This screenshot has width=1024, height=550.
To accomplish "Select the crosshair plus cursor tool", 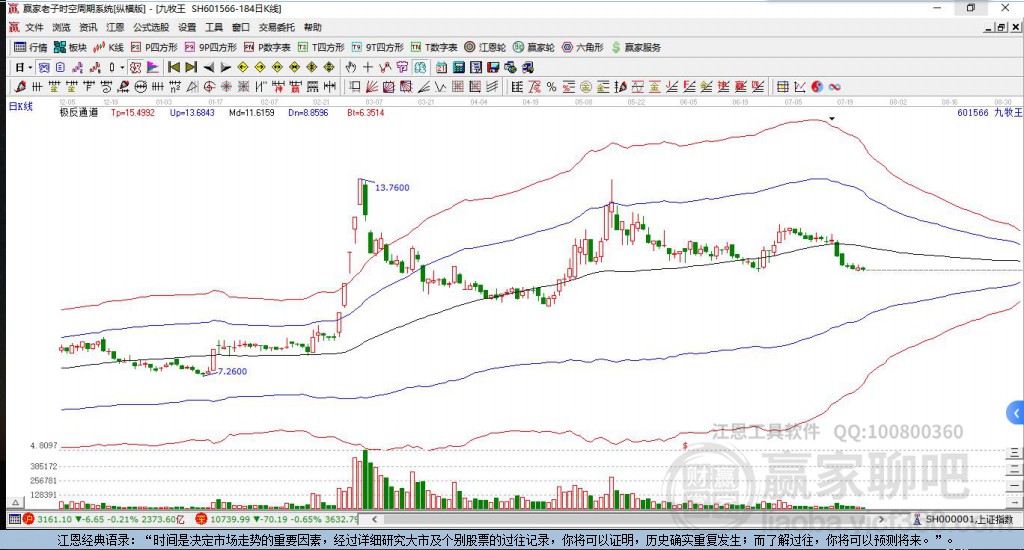I will 368,67.
